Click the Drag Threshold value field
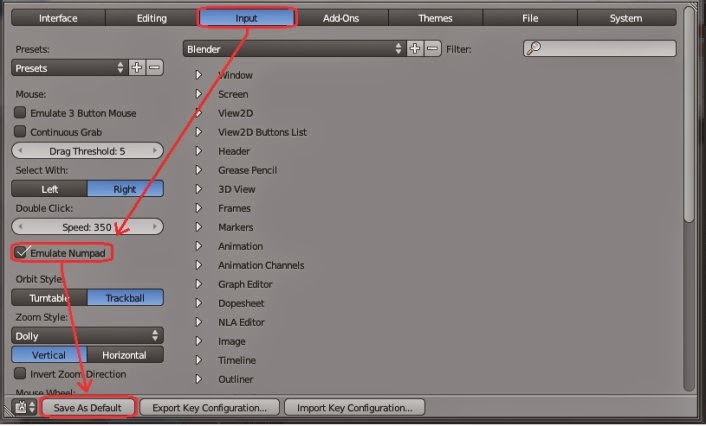 pos(87,151)
